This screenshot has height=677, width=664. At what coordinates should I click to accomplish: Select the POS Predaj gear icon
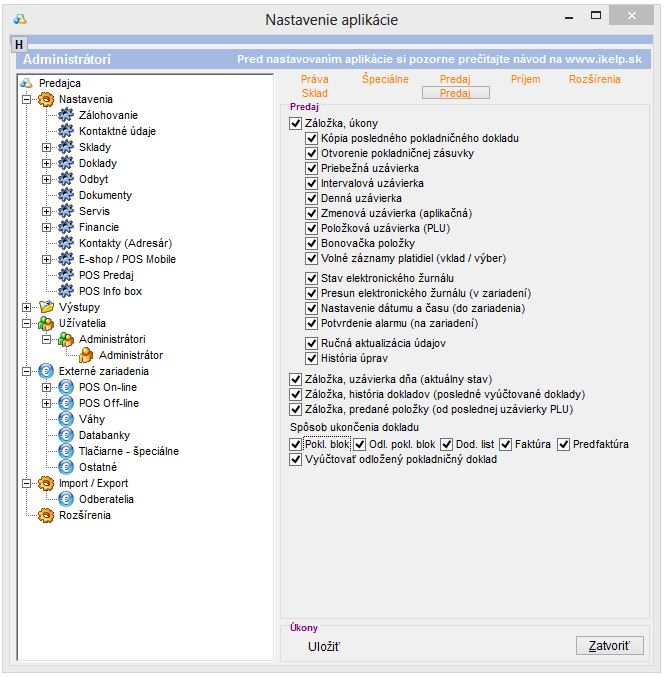pos(67,275)
